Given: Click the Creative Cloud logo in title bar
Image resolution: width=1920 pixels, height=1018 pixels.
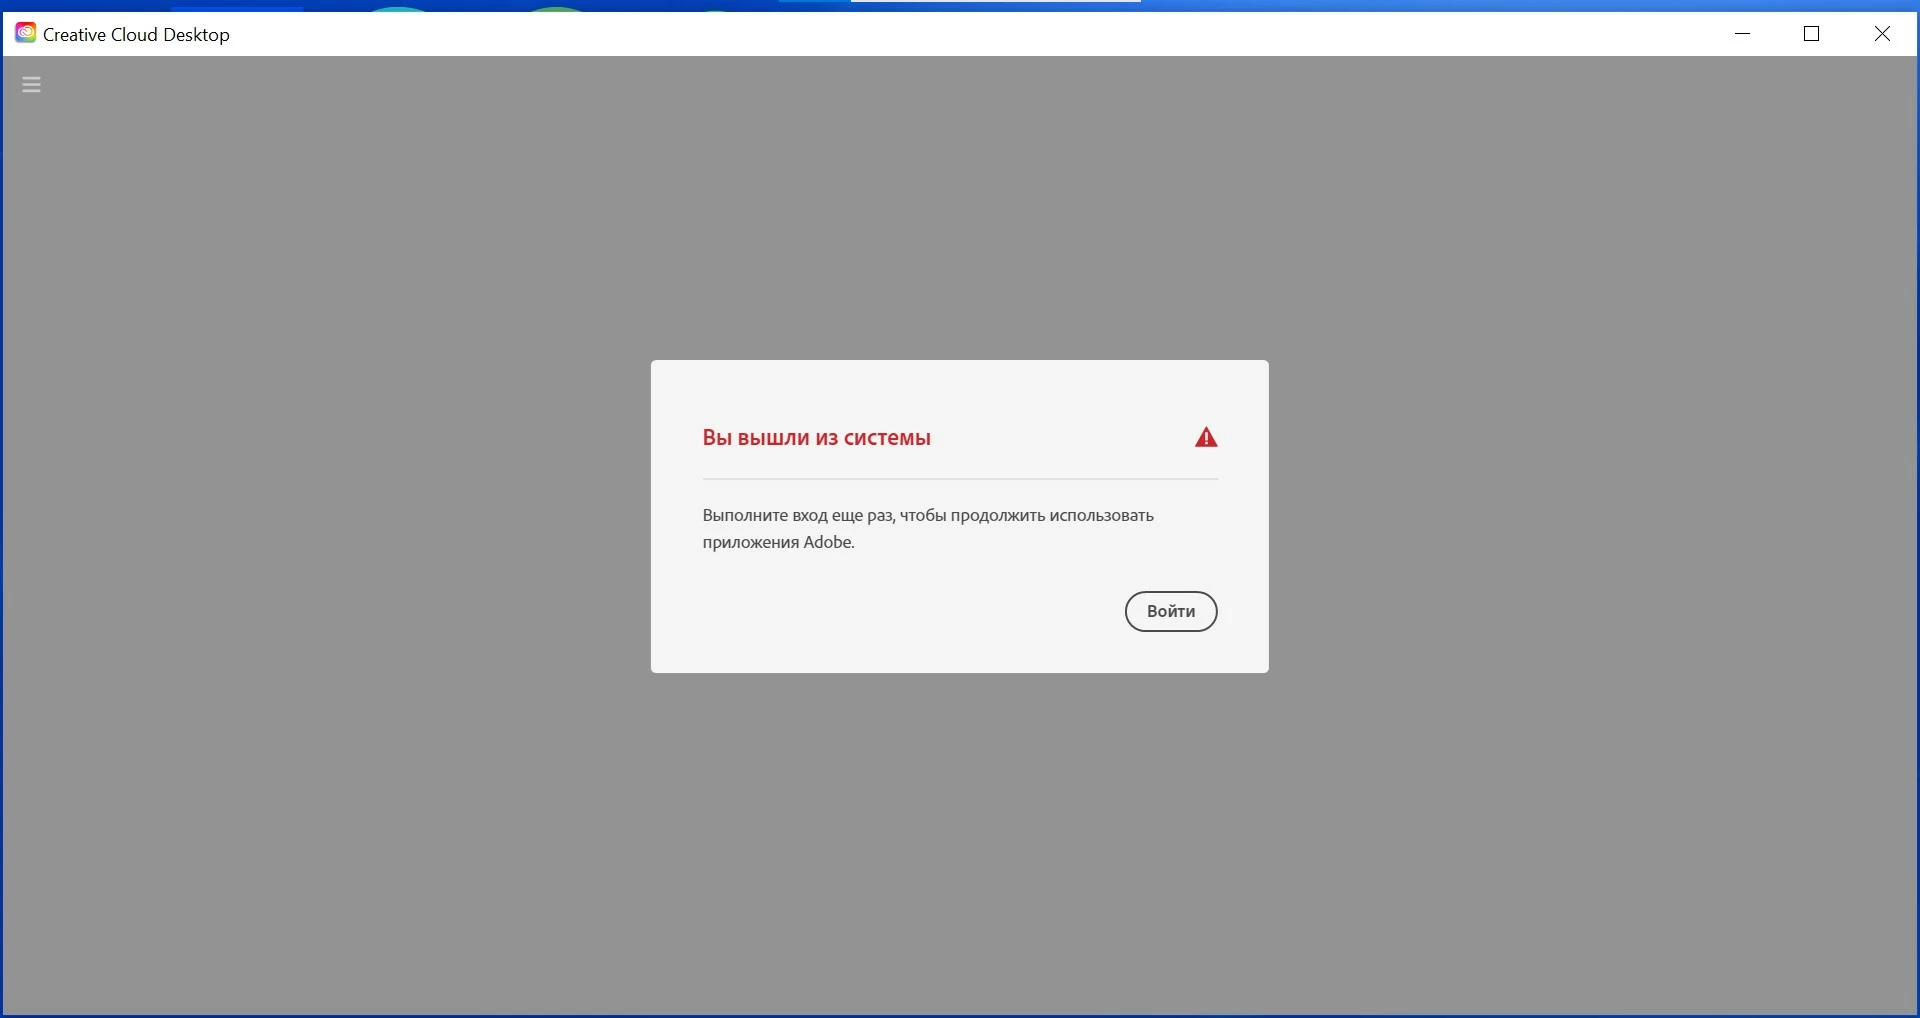Looking at the screenshot, I should pyautogui.click(x=25, y=33).
